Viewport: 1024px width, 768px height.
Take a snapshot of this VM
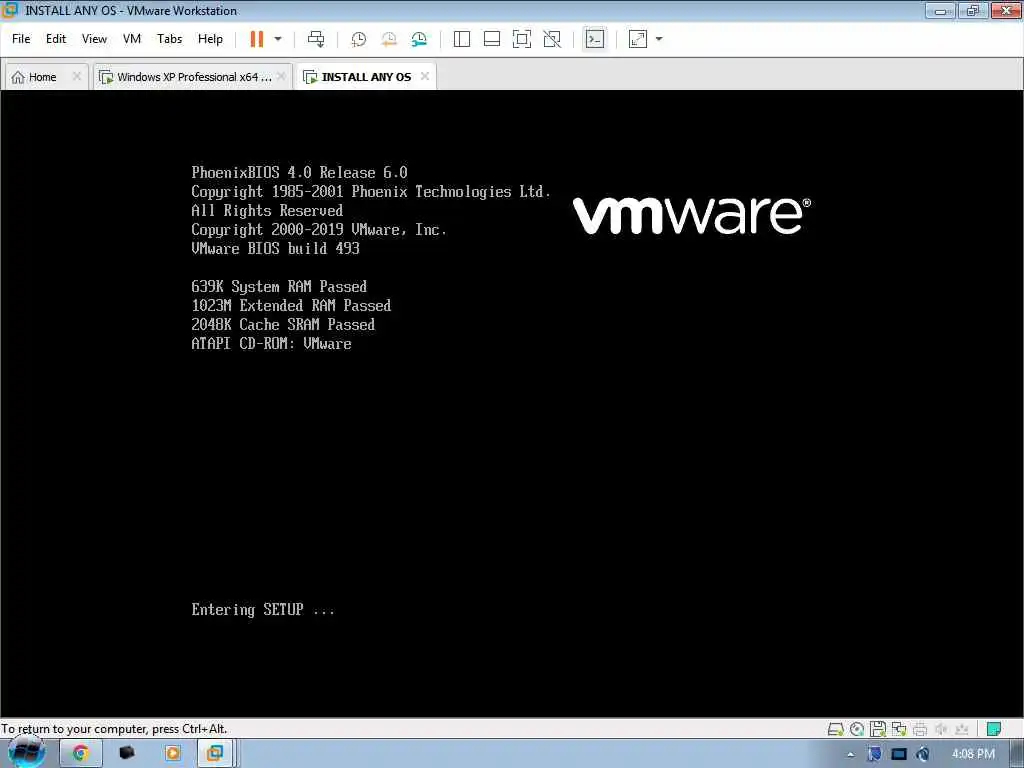click(x=359, y=39)
